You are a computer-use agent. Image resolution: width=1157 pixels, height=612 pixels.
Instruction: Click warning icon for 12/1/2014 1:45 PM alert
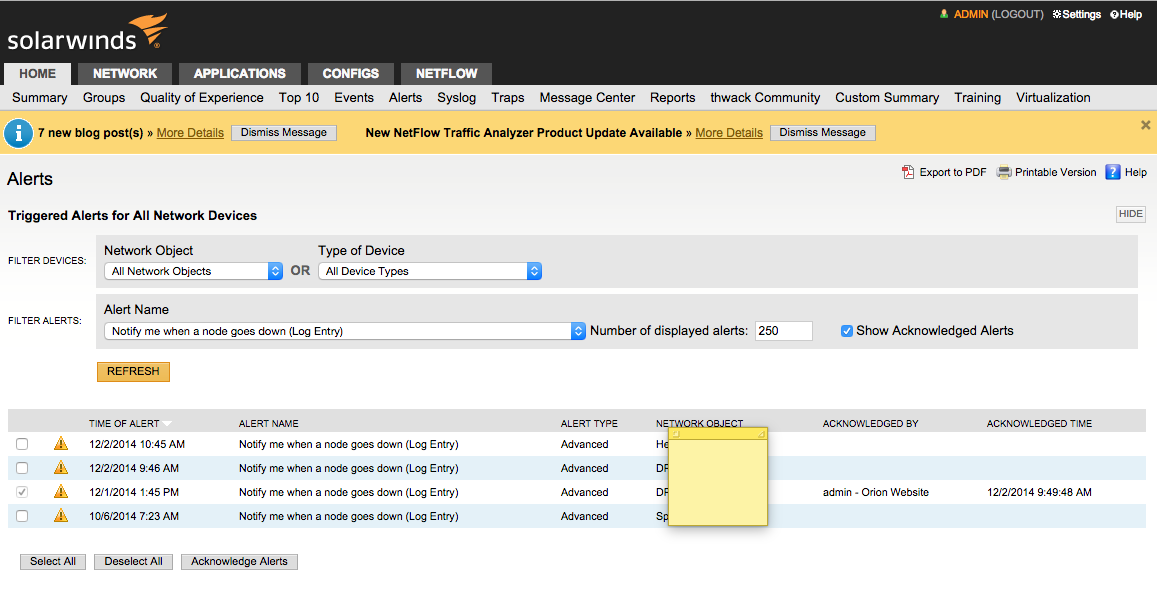tap(61, 492)
